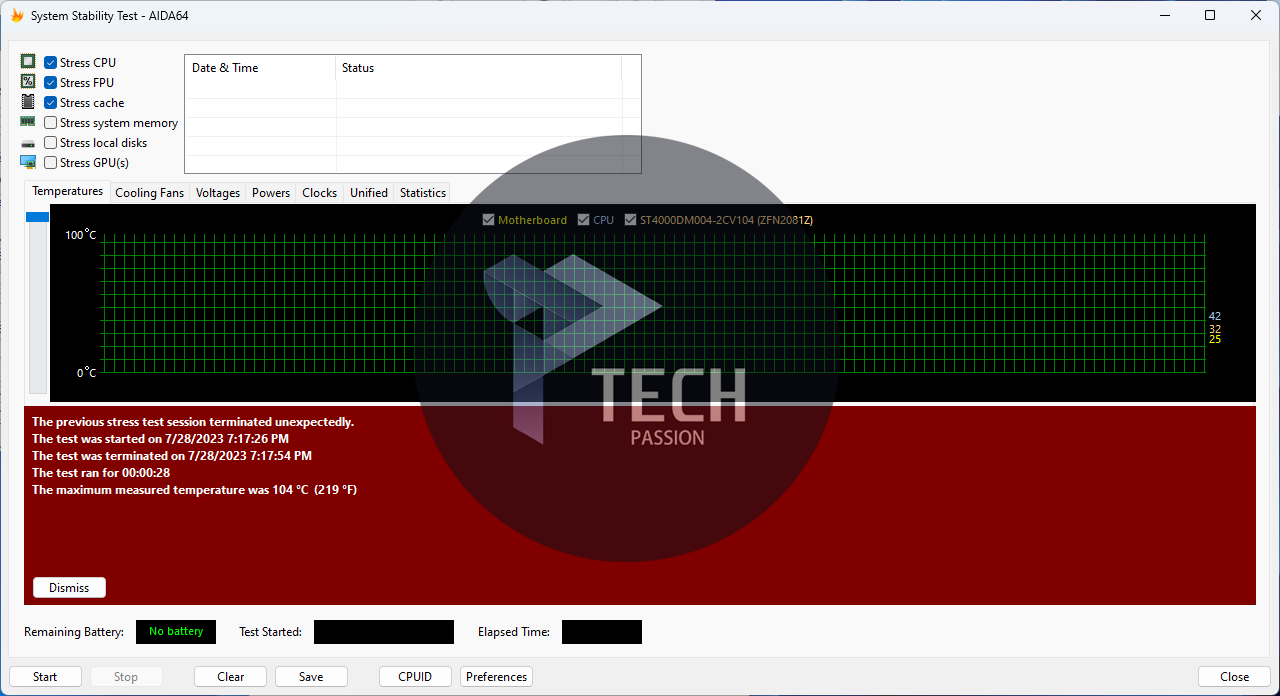Enable the Stress system memory checkbox

point(50,123)
